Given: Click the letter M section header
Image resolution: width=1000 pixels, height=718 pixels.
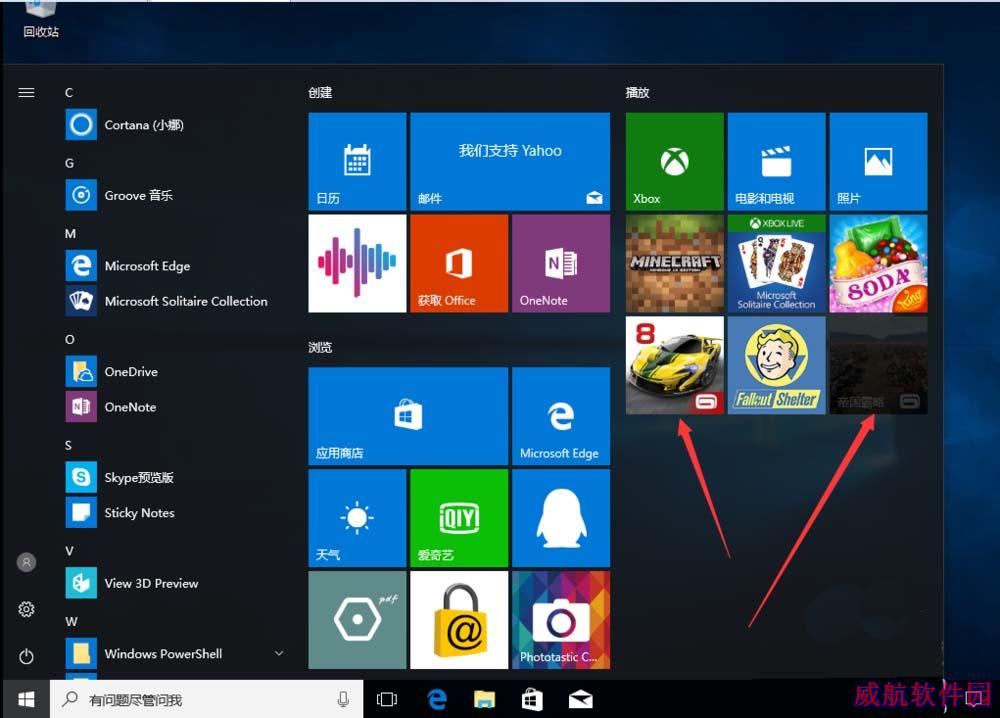Looking at the screenshot, I should (x=70, y=233).
